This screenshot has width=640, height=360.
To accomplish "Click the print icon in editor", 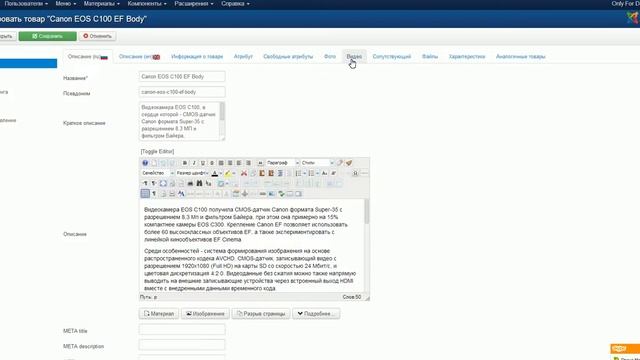I will point(190,183).
